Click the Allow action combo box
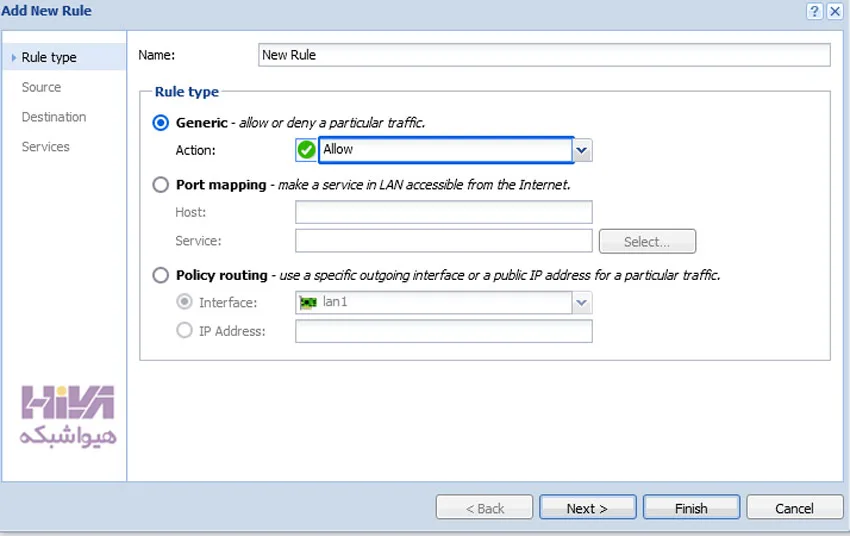The width and height of the screenshot is (850, 536). [446, 150]
